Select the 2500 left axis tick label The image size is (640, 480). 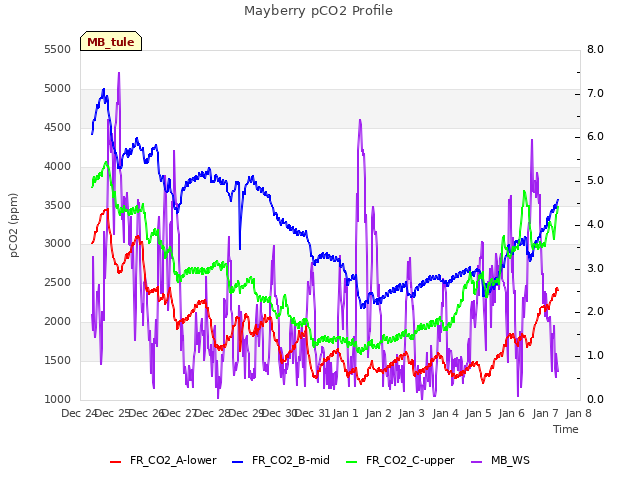pos(58,282)
